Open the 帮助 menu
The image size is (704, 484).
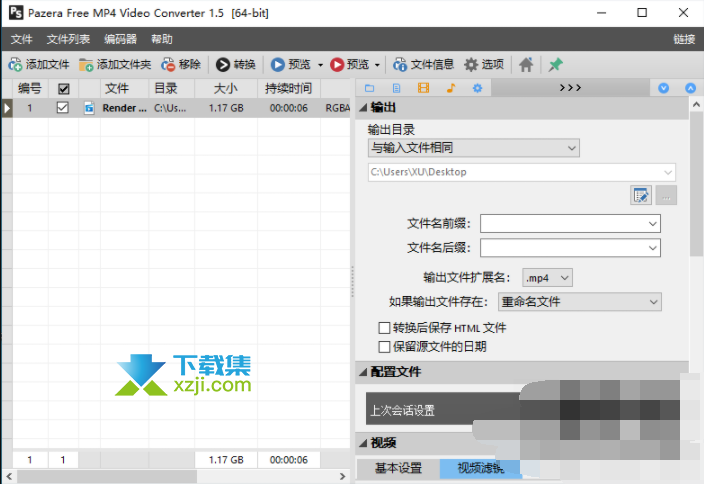162,40
